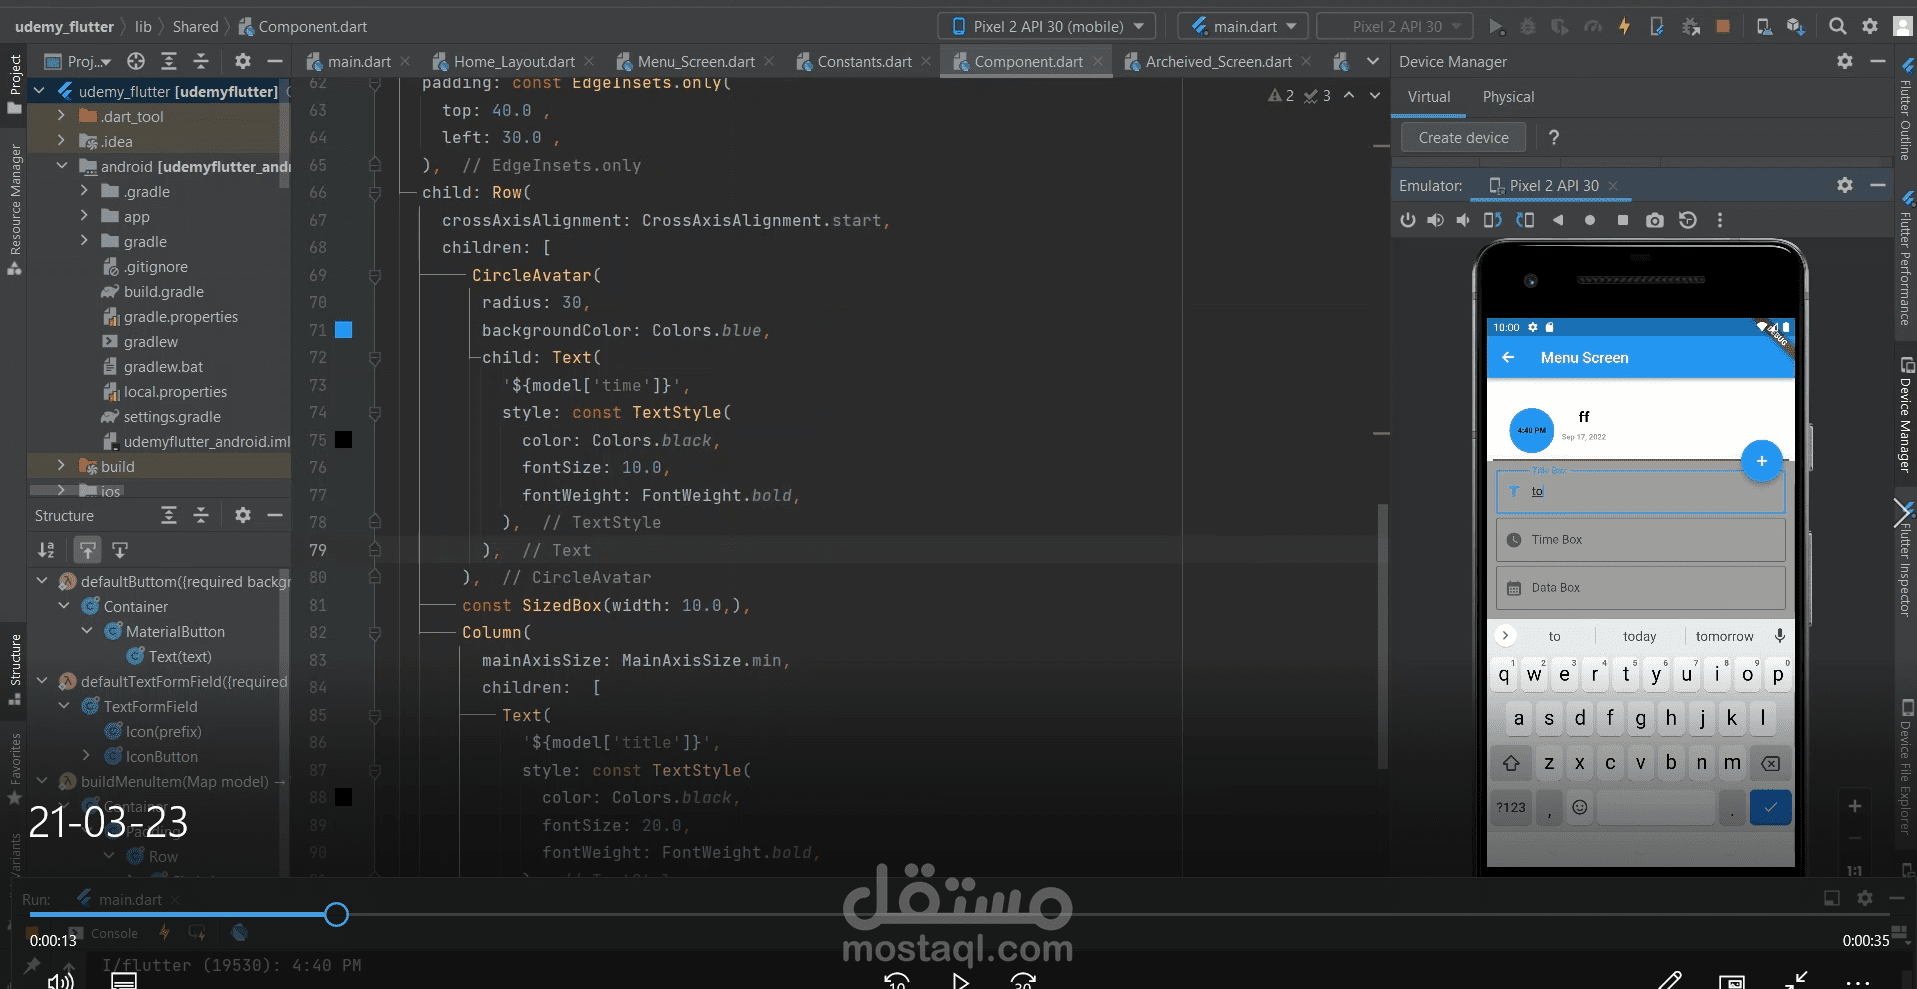Expand the build folder in project tree
The height and width of the screenshot is (989, 1917).
[x=61, y=466]
